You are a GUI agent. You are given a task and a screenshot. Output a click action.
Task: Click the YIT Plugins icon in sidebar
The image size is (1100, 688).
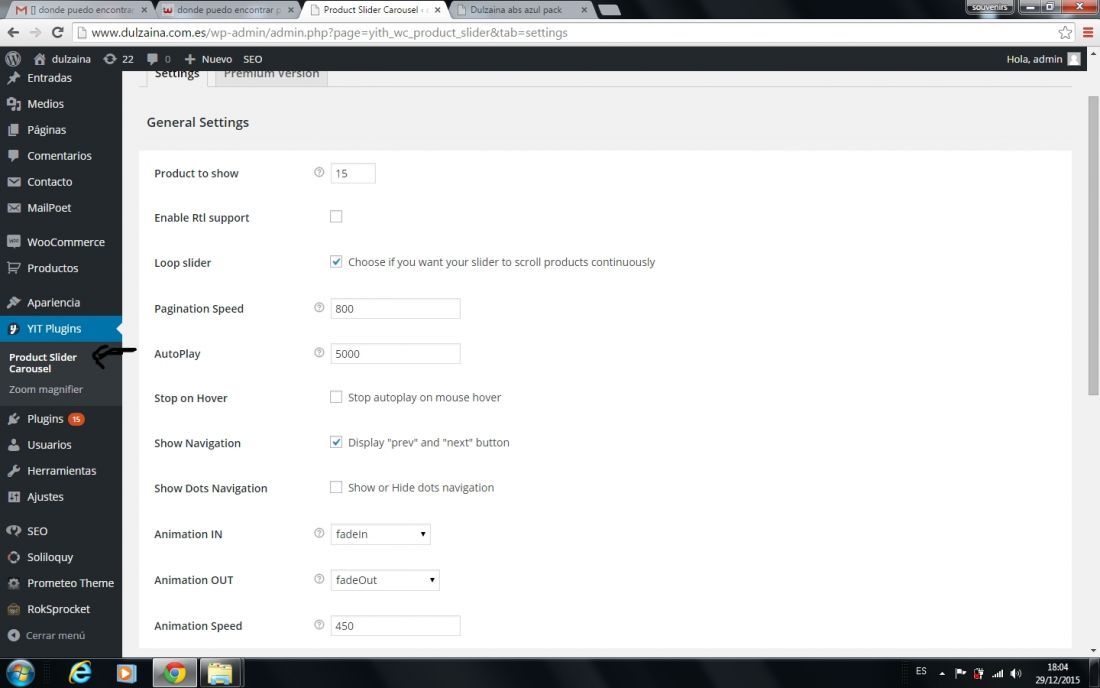click(x=13, y=328)
